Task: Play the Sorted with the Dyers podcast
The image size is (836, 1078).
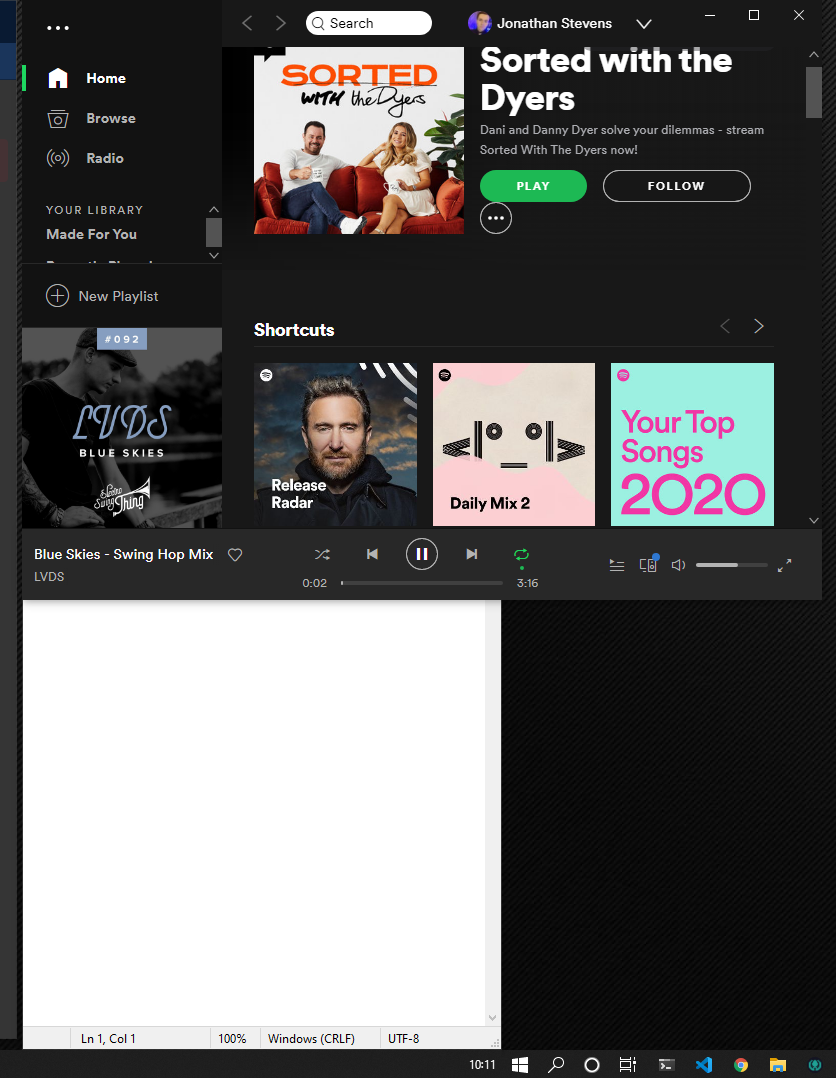Action: [533, 186]
